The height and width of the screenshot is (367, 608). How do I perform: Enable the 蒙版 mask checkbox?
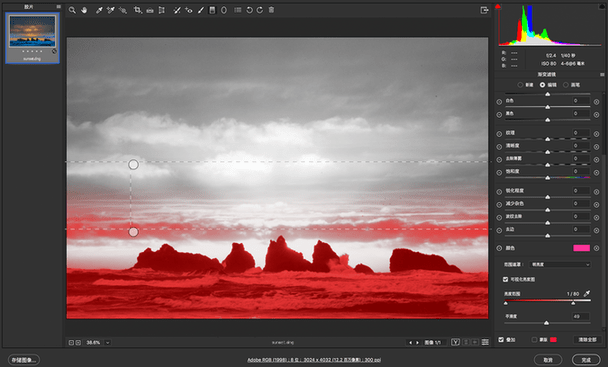click(534, 339)
